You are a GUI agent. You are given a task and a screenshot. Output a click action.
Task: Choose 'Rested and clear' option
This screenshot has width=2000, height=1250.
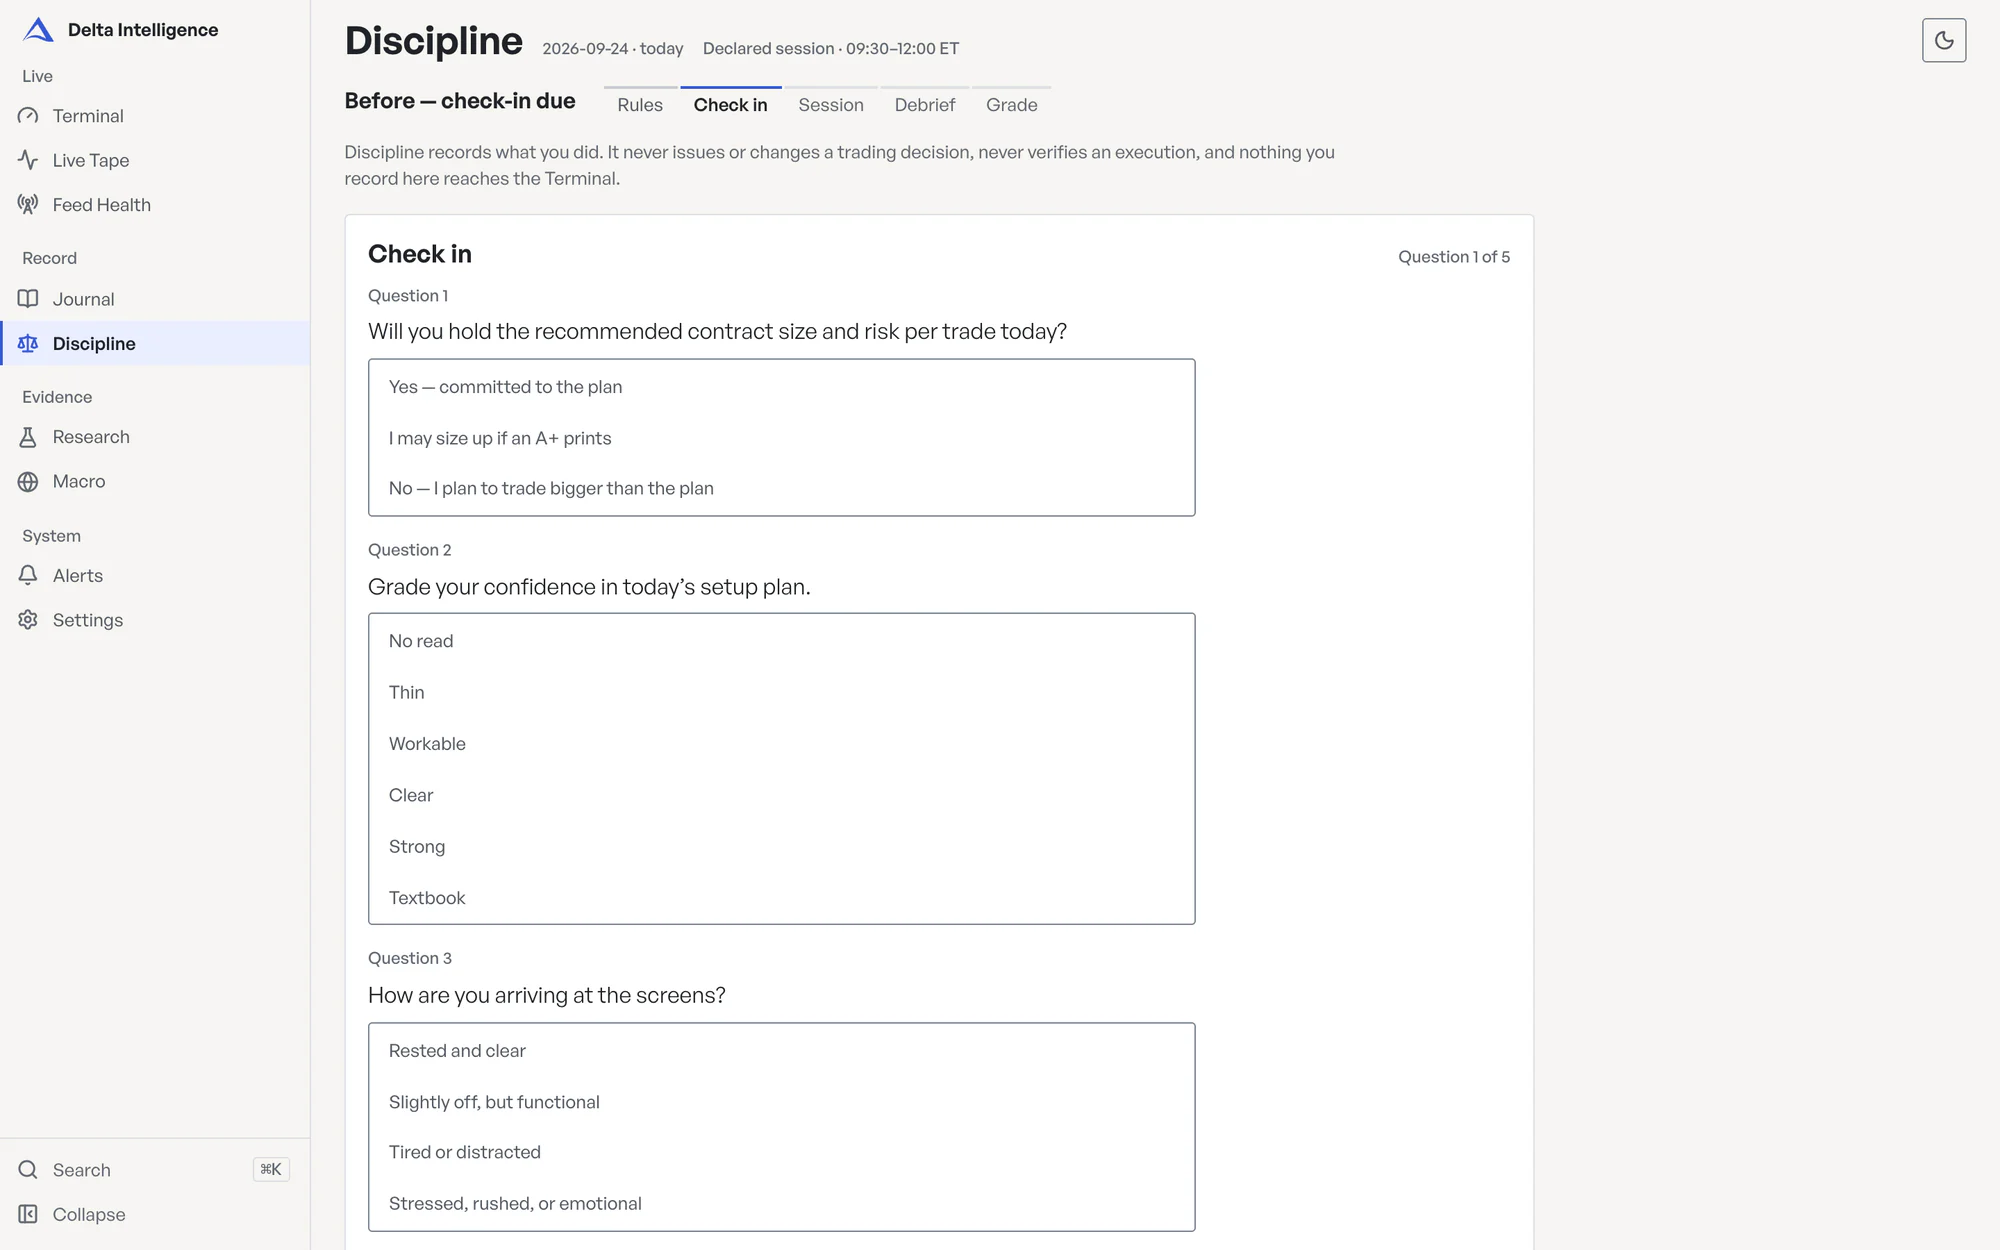click(x=781, y=1051)
